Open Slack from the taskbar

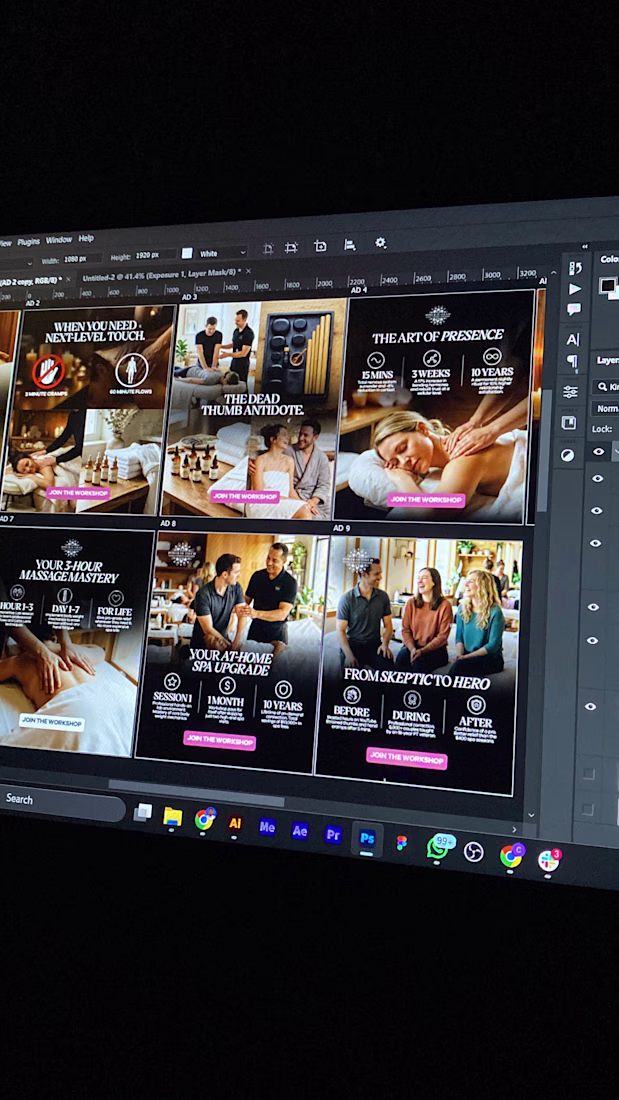(x=549, y=860)
